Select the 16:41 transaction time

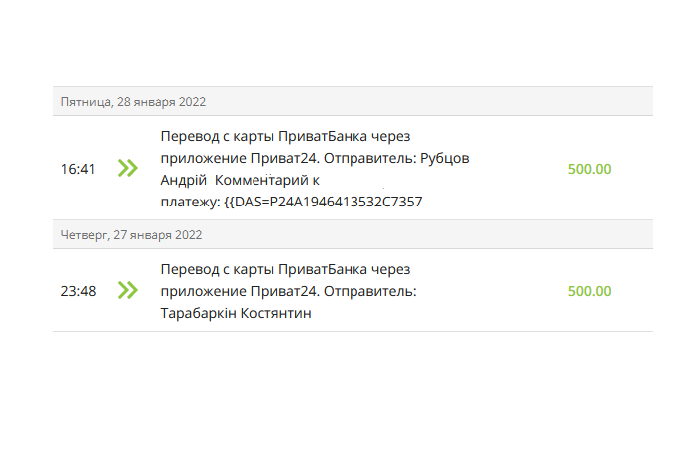pos(78,169)
